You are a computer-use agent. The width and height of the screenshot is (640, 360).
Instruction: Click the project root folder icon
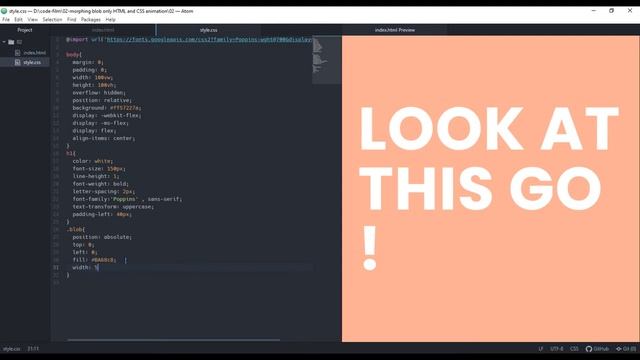tap(11, 42)
